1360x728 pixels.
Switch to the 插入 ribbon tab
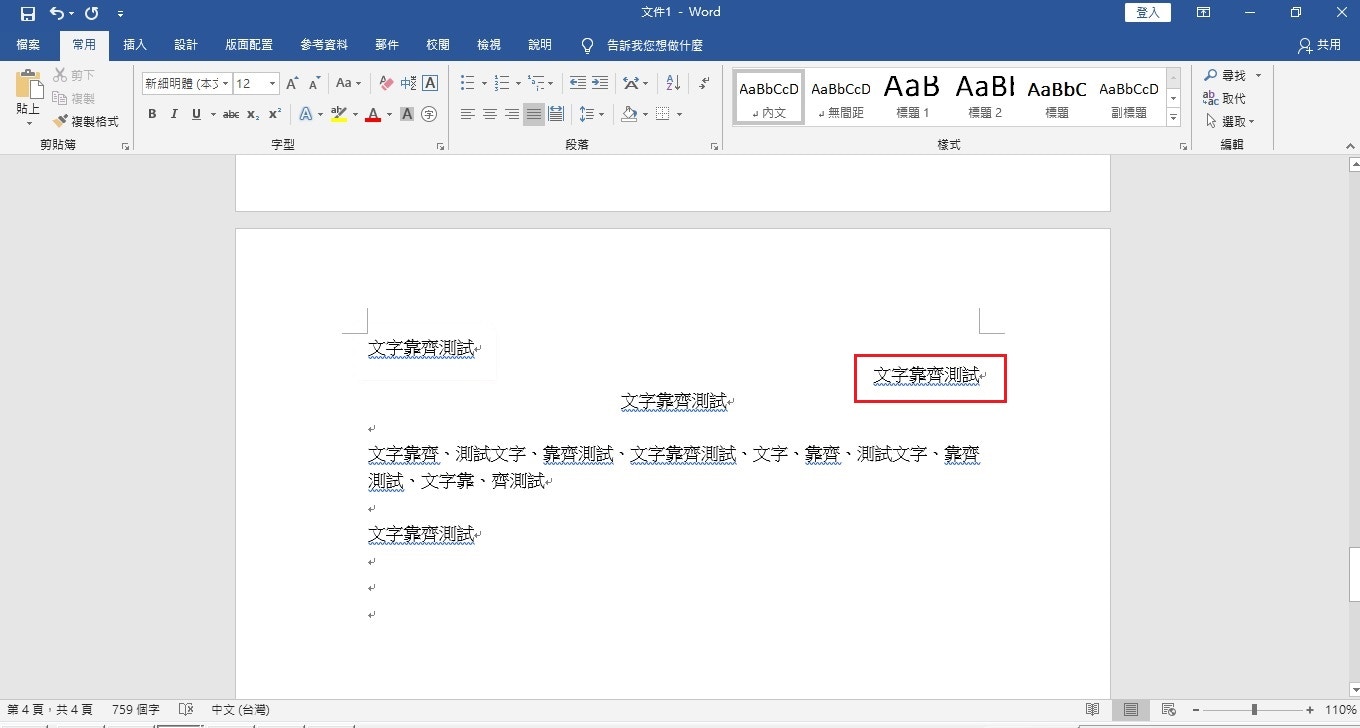[135, 44]
